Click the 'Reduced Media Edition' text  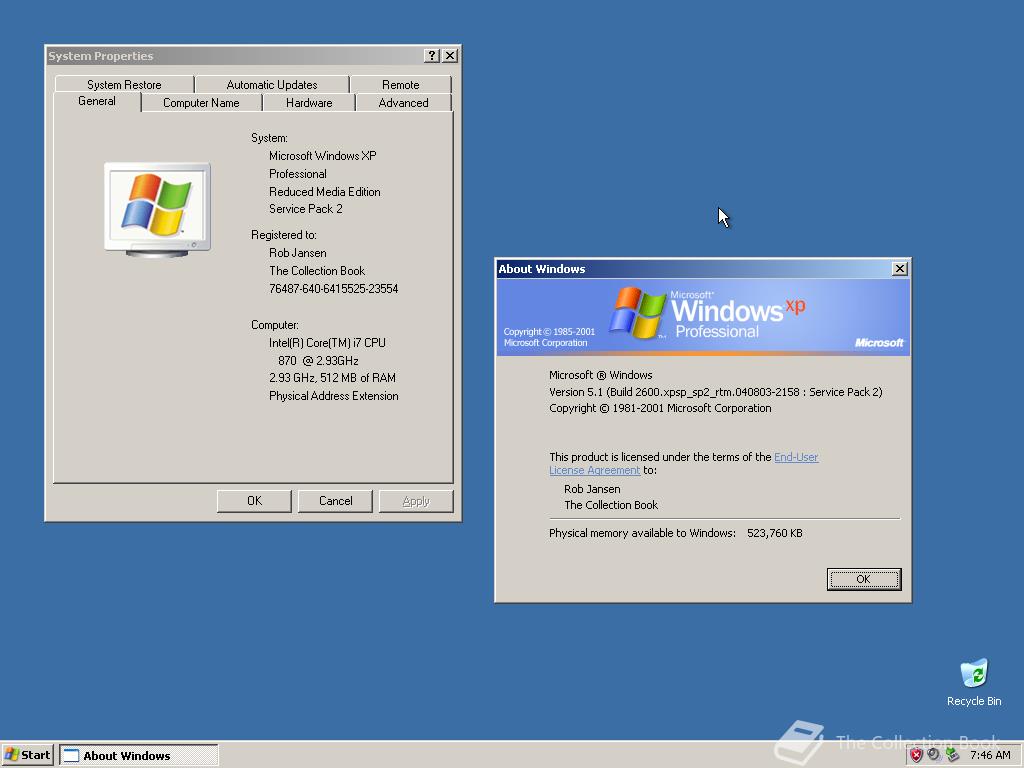(325, 191)
